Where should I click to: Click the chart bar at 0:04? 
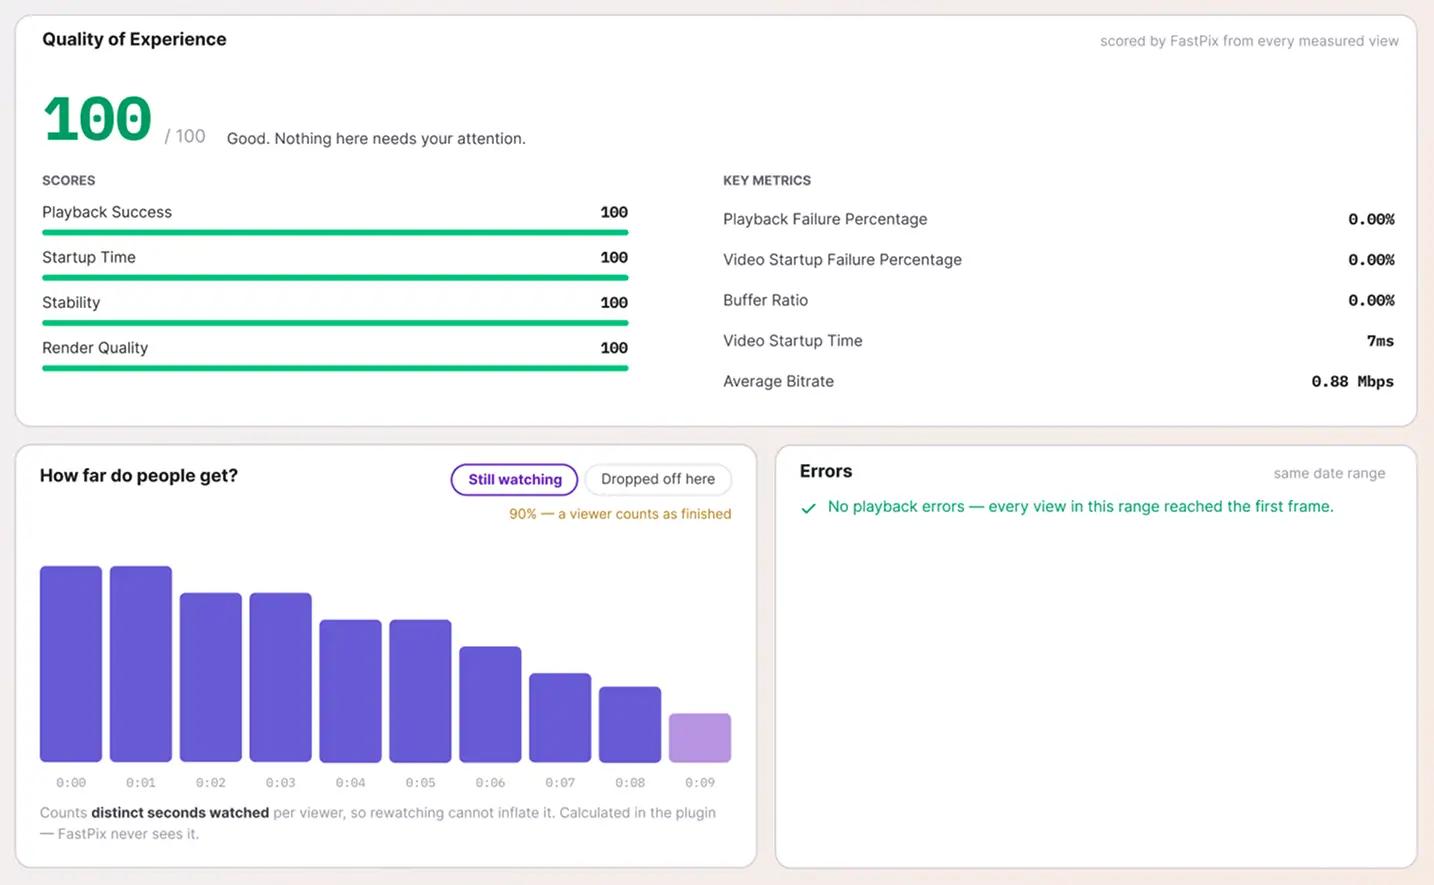[x=351, y=691]
